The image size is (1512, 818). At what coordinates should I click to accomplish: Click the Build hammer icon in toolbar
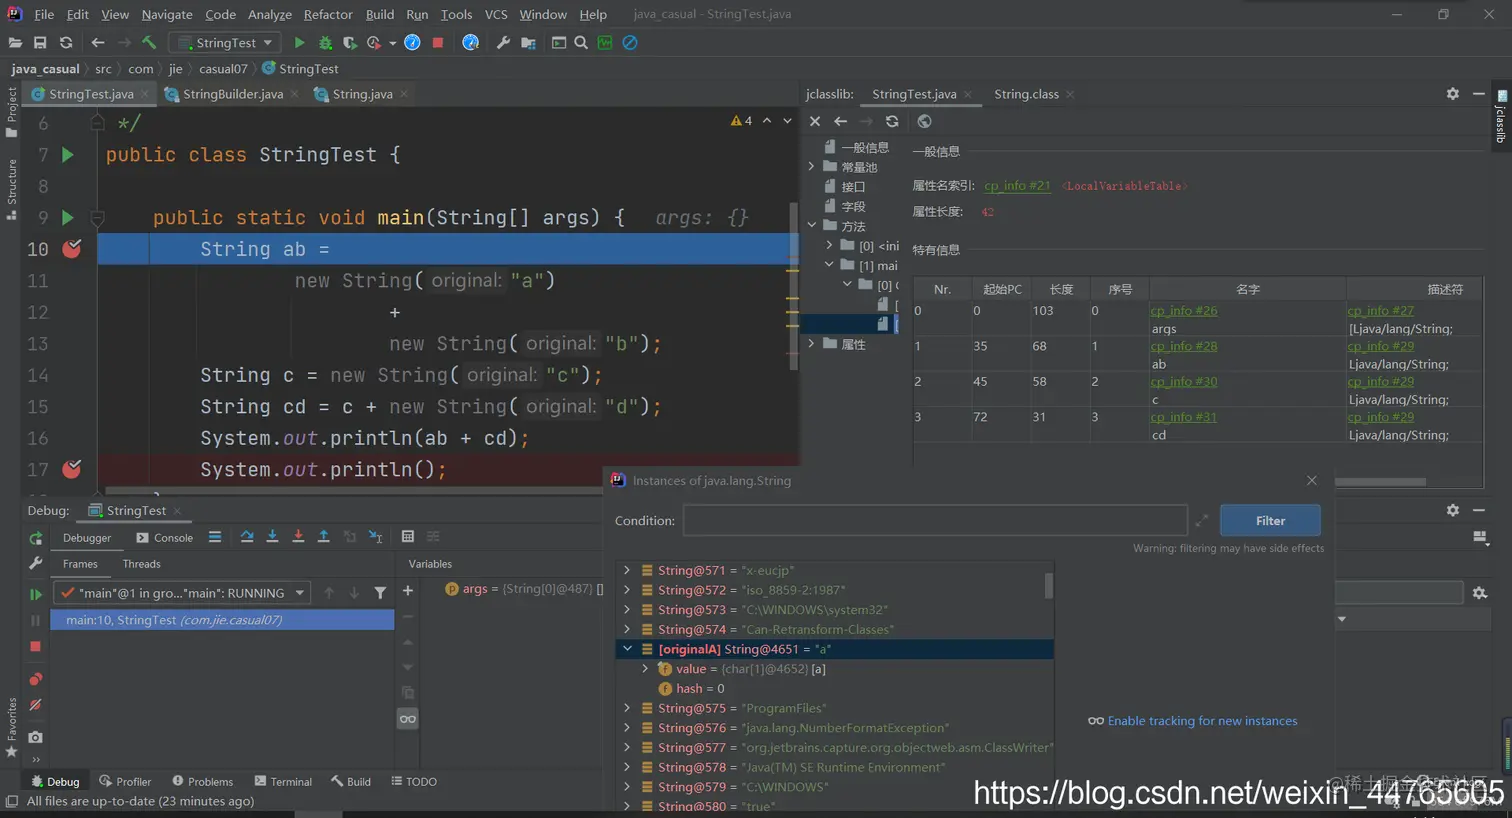click(x=149, y=43)
